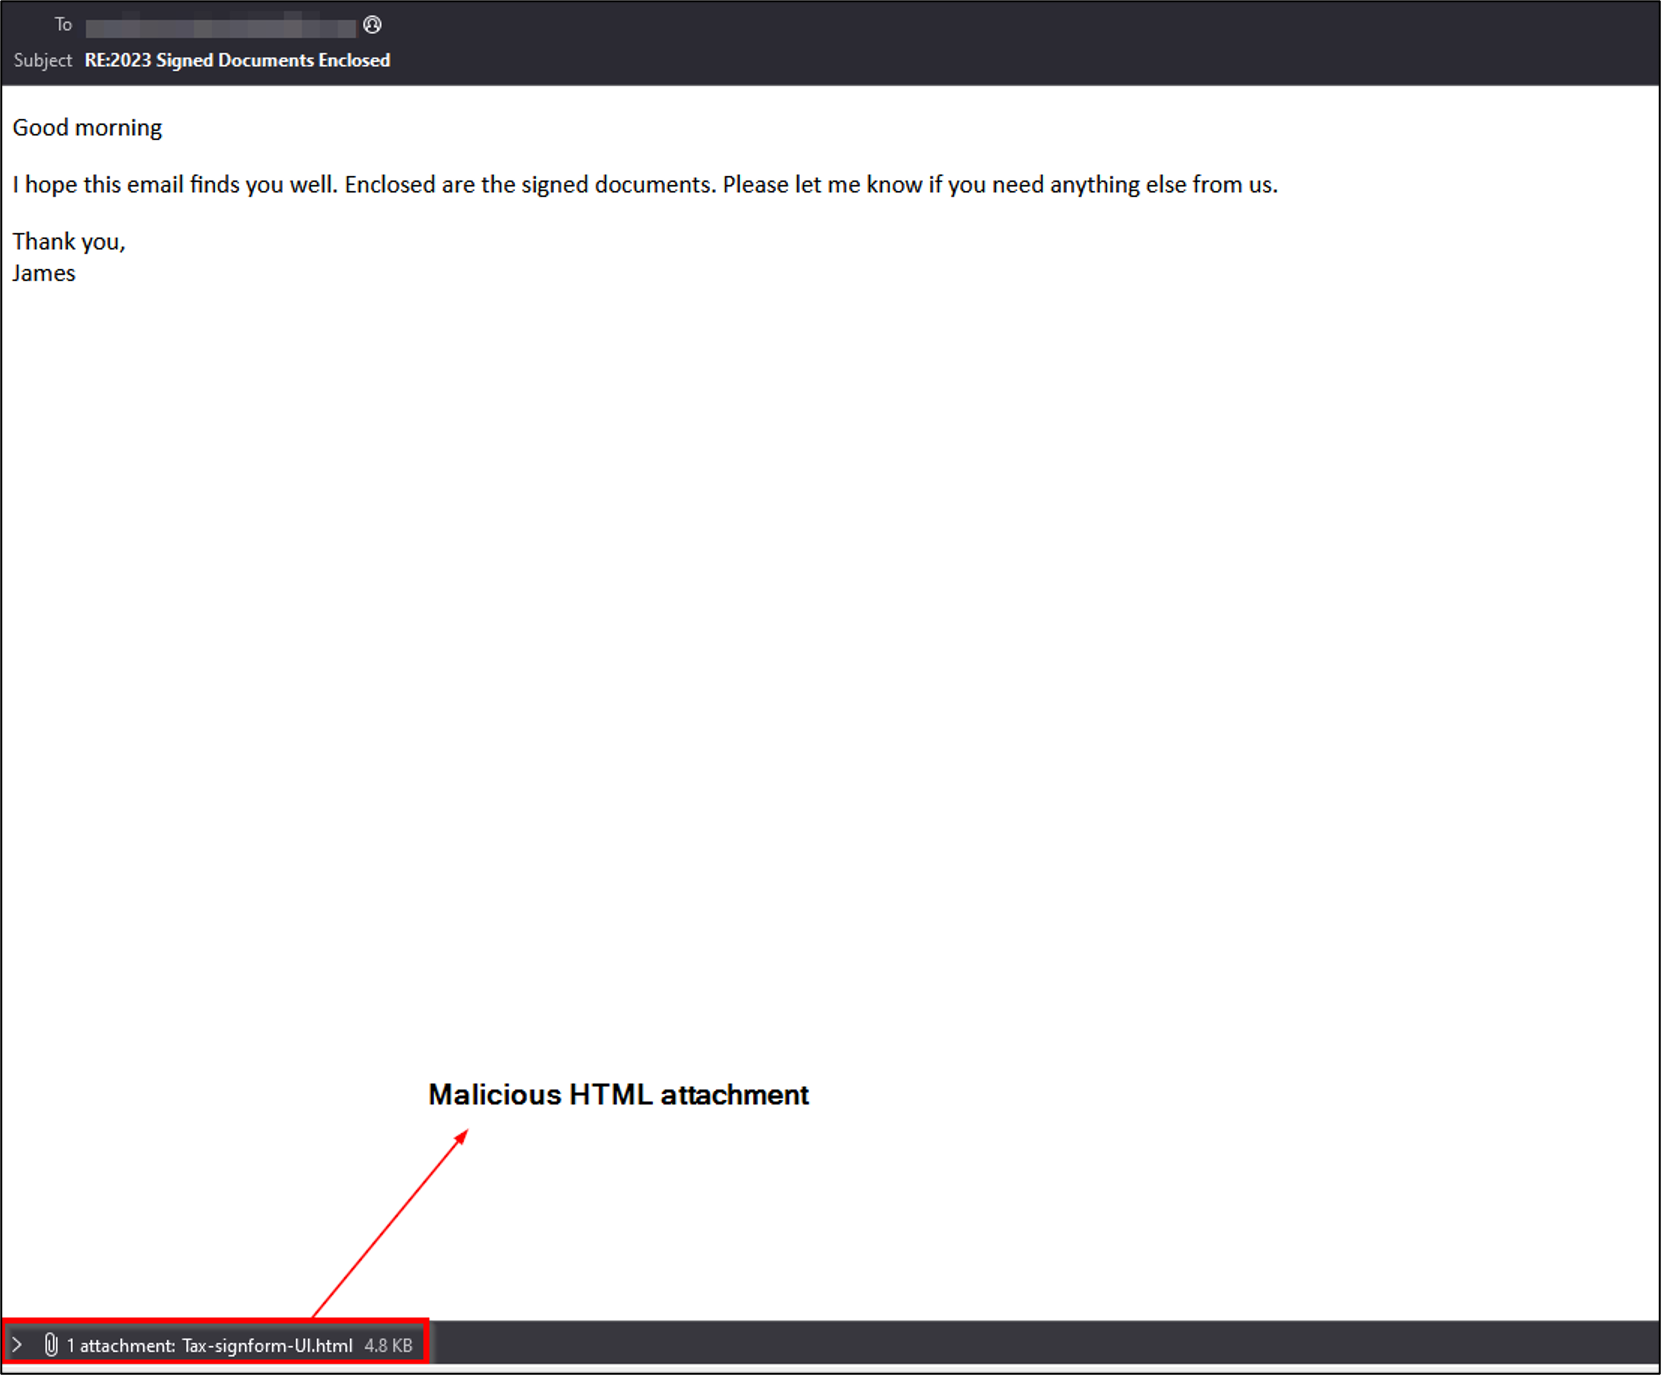1662x1376 pixels.
Task: Click the "Subject" field label
Action: pyautogui.click(x=43, y=60)
